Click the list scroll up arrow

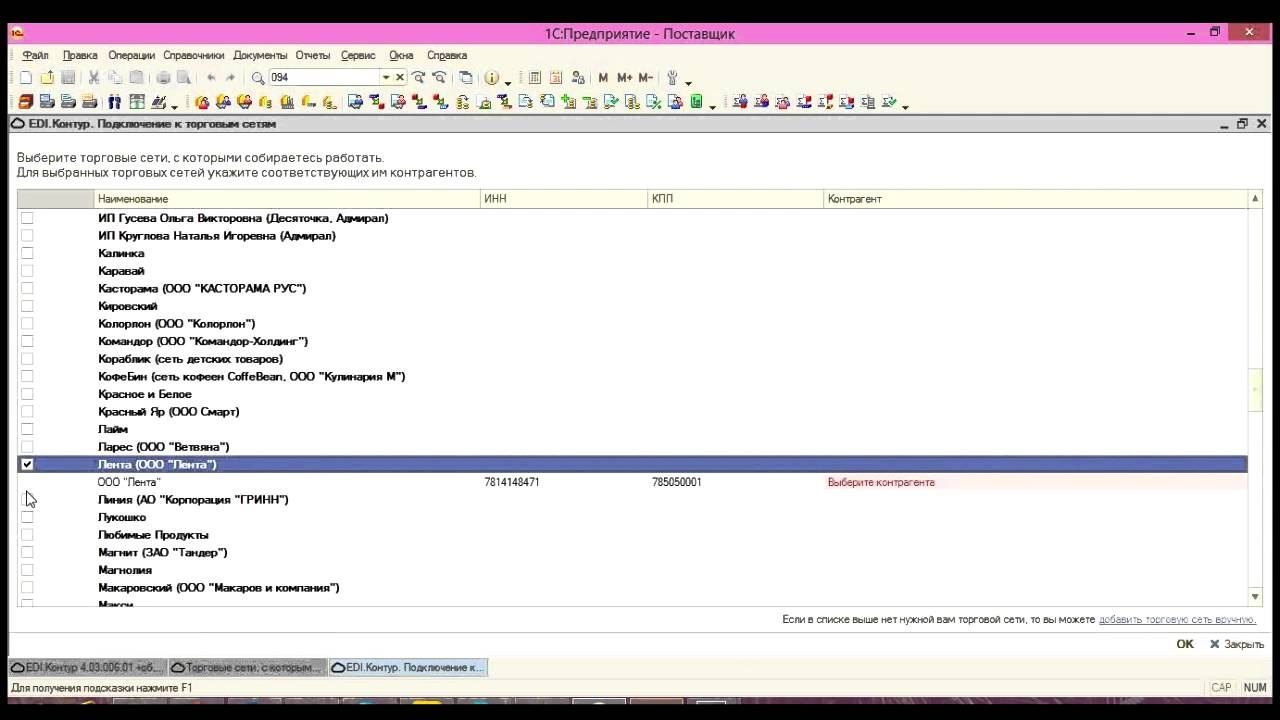pyautogui.click(x=1256, y=199)
